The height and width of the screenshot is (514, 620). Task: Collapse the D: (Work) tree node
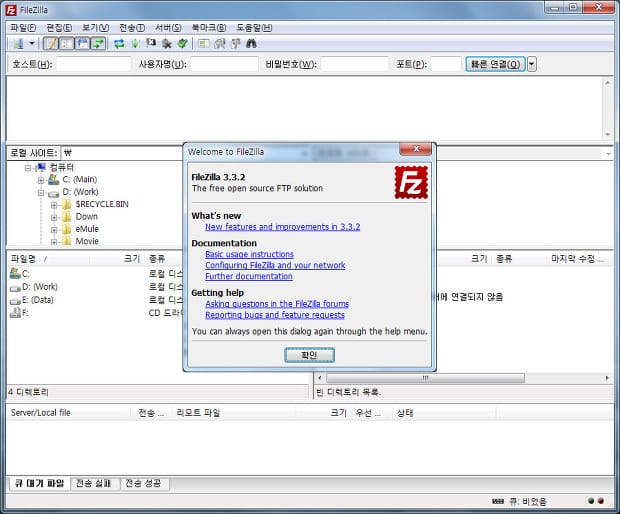click(41, 193)
